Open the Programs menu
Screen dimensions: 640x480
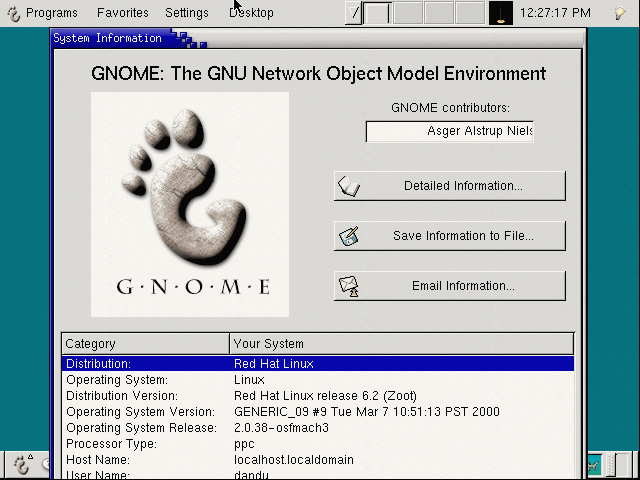[x=51, y=13]
